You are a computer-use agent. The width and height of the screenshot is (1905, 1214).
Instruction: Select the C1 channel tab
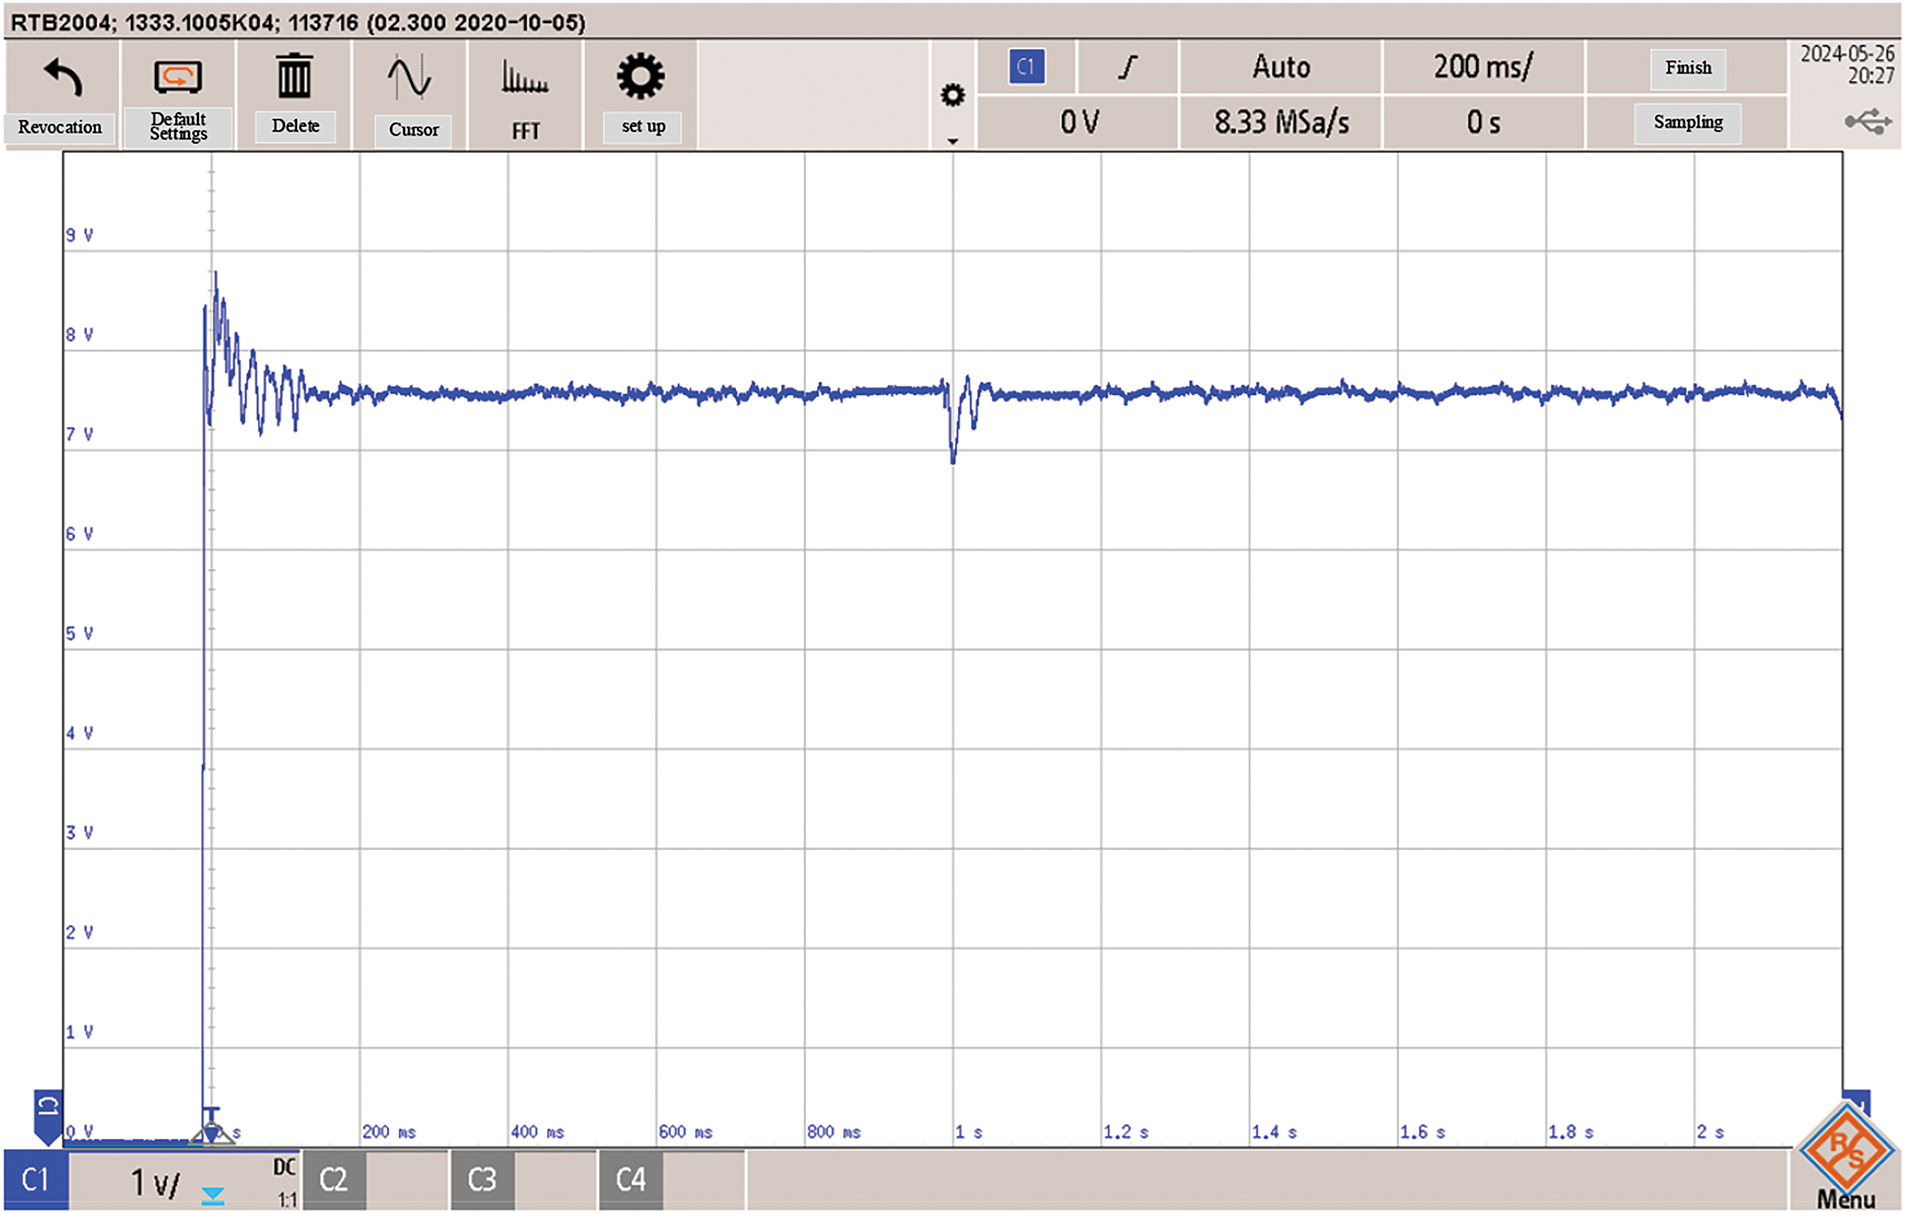(35, 1180)
